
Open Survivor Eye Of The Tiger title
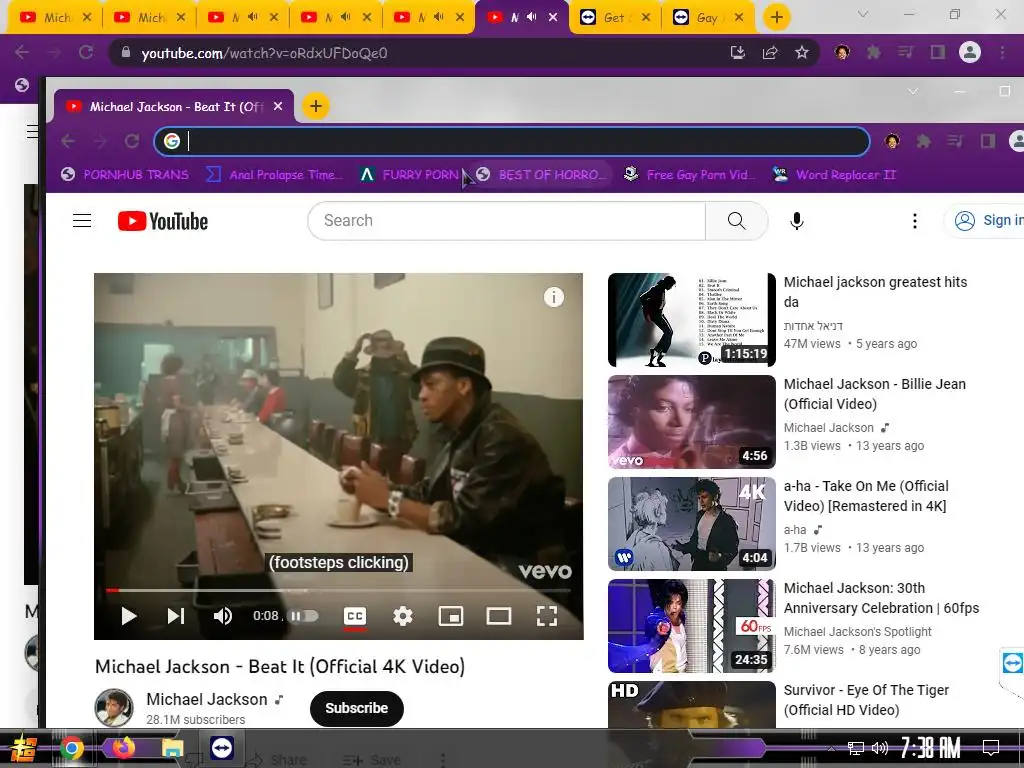click(866, 699)
